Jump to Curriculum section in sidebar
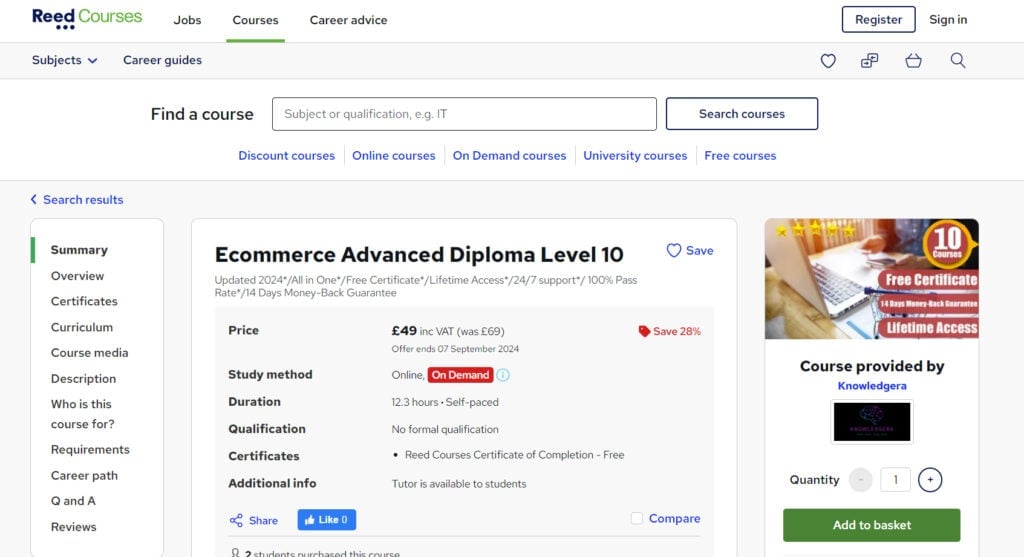 [82, 327]
